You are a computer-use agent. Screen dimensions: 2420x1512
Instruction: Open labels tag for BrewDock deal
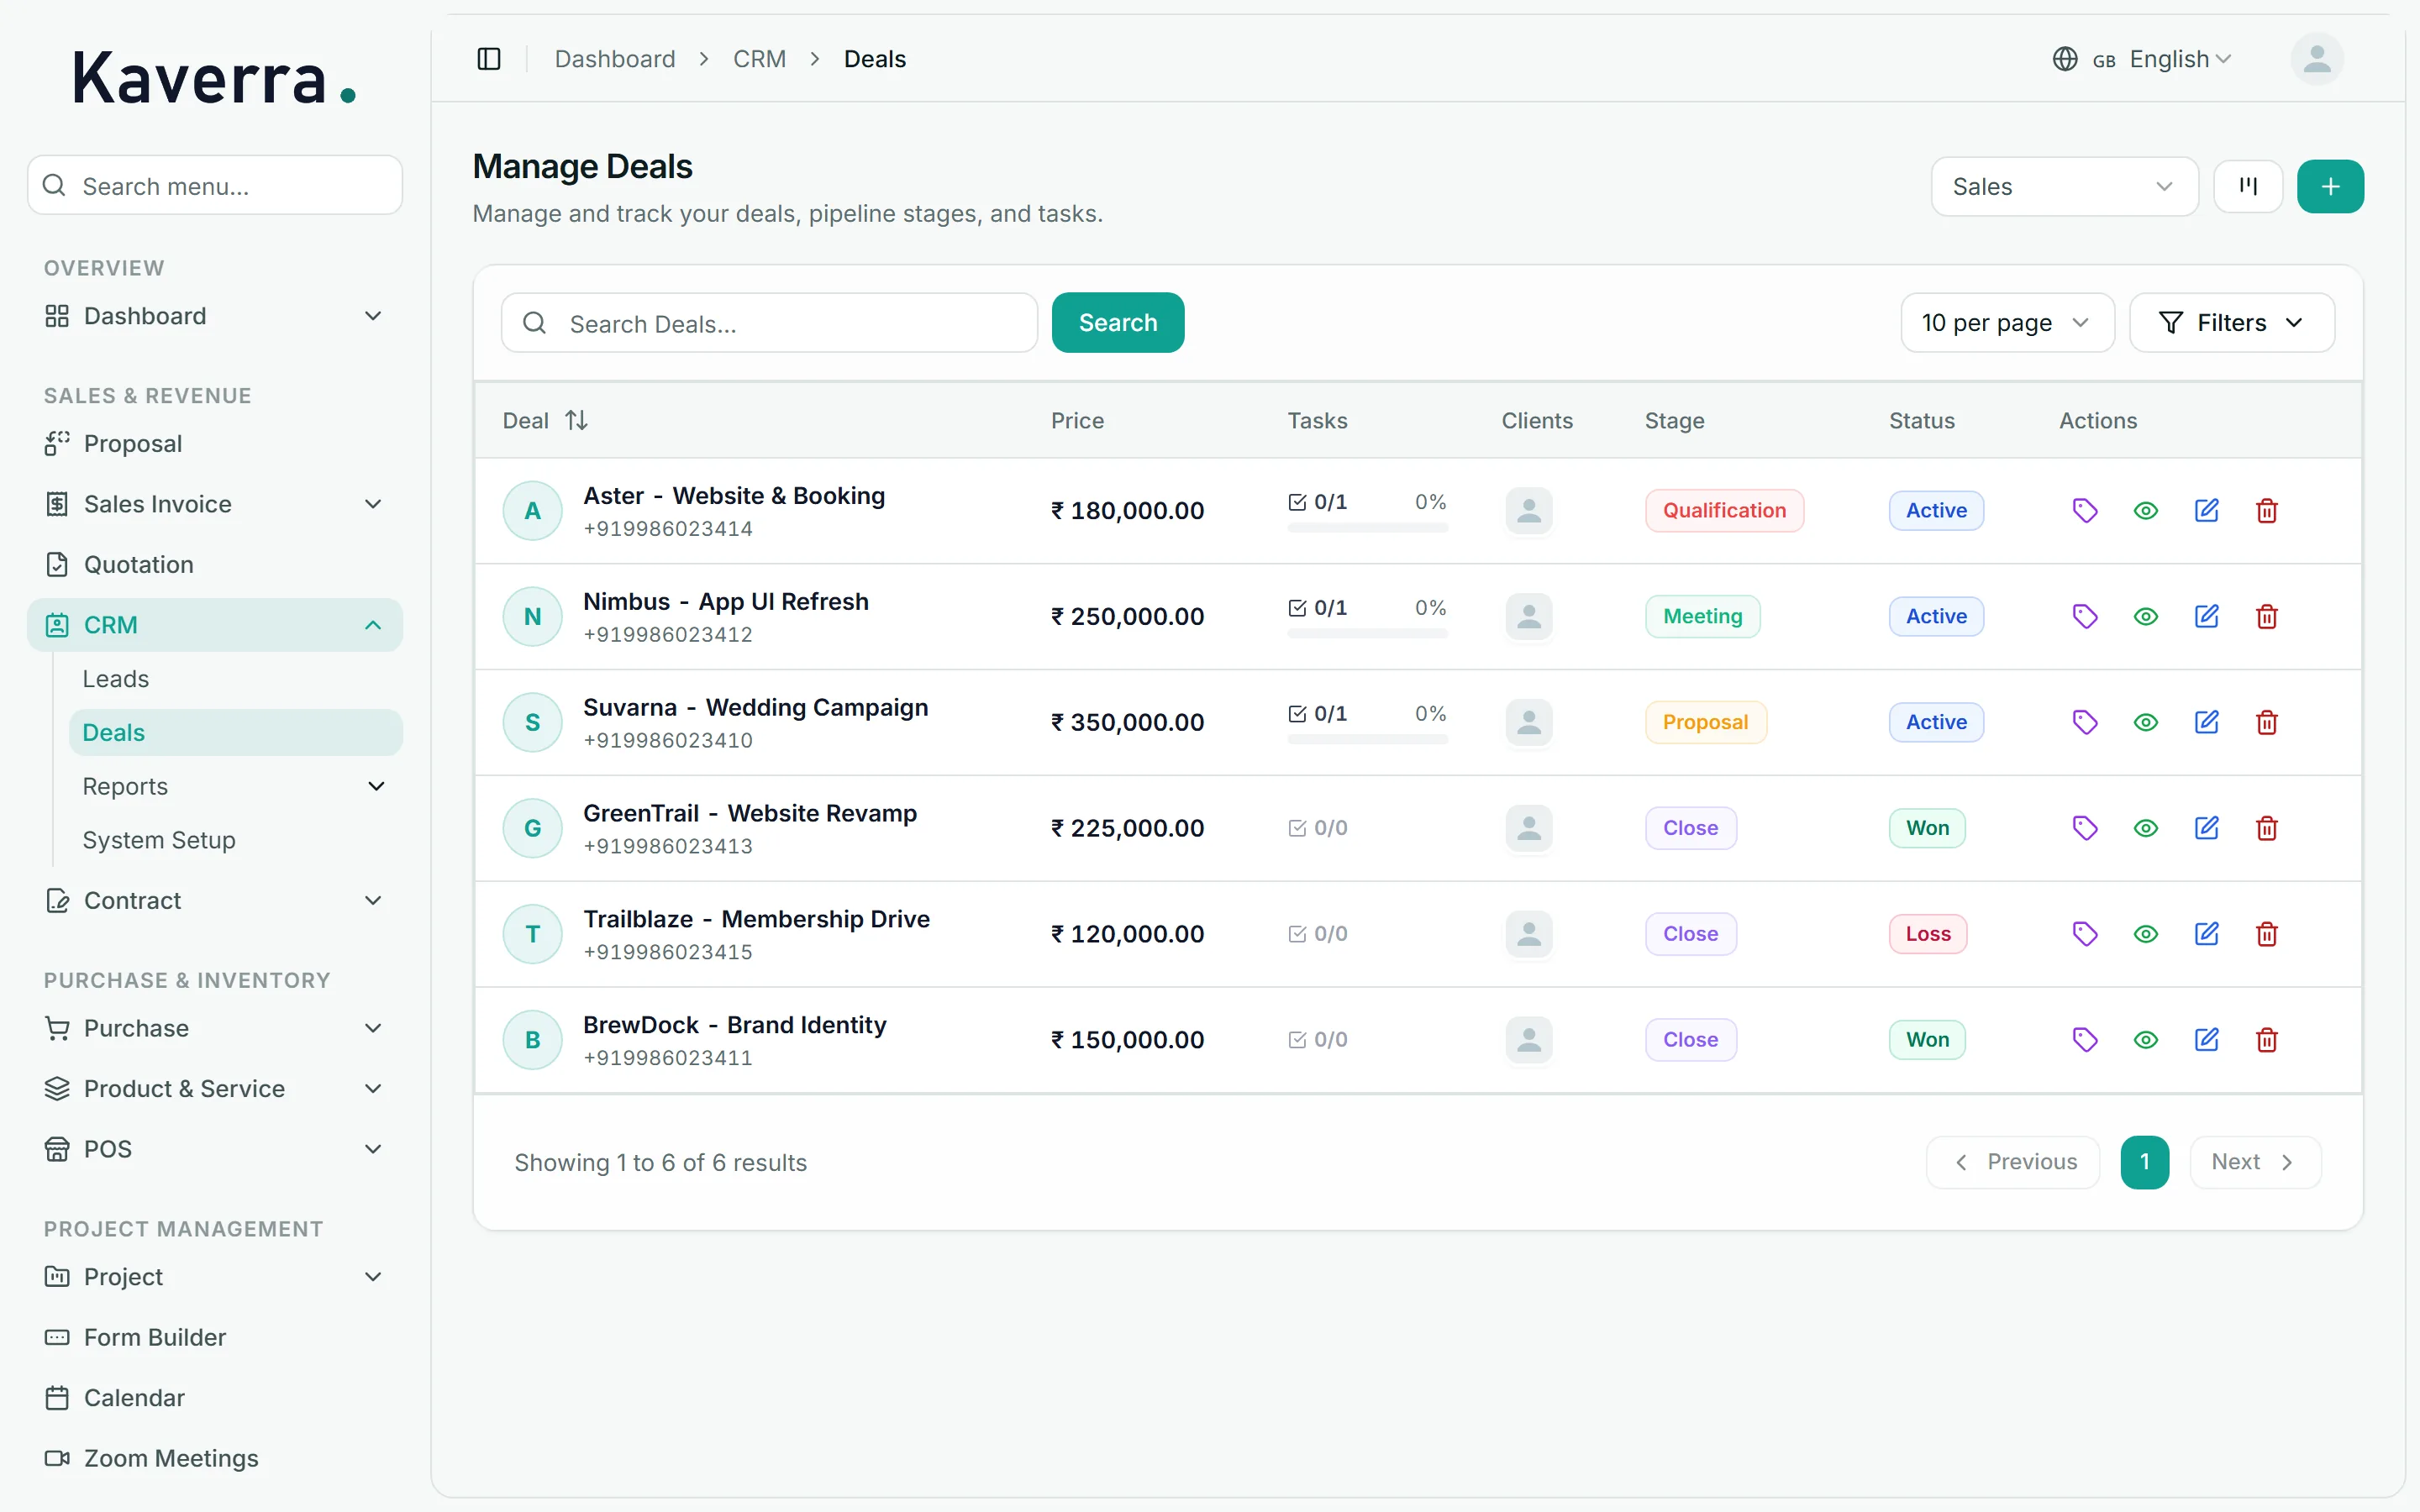2085,1040
